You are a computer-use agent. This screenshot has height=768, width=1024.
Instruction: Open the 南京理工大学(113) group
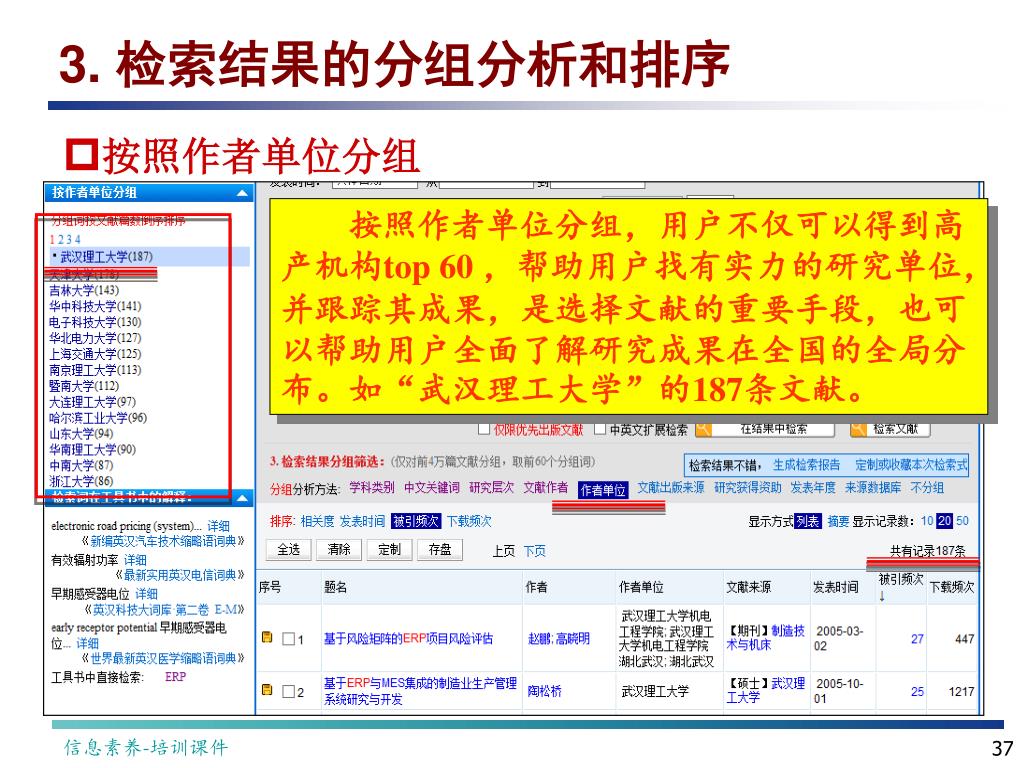[x=95, y=370]
